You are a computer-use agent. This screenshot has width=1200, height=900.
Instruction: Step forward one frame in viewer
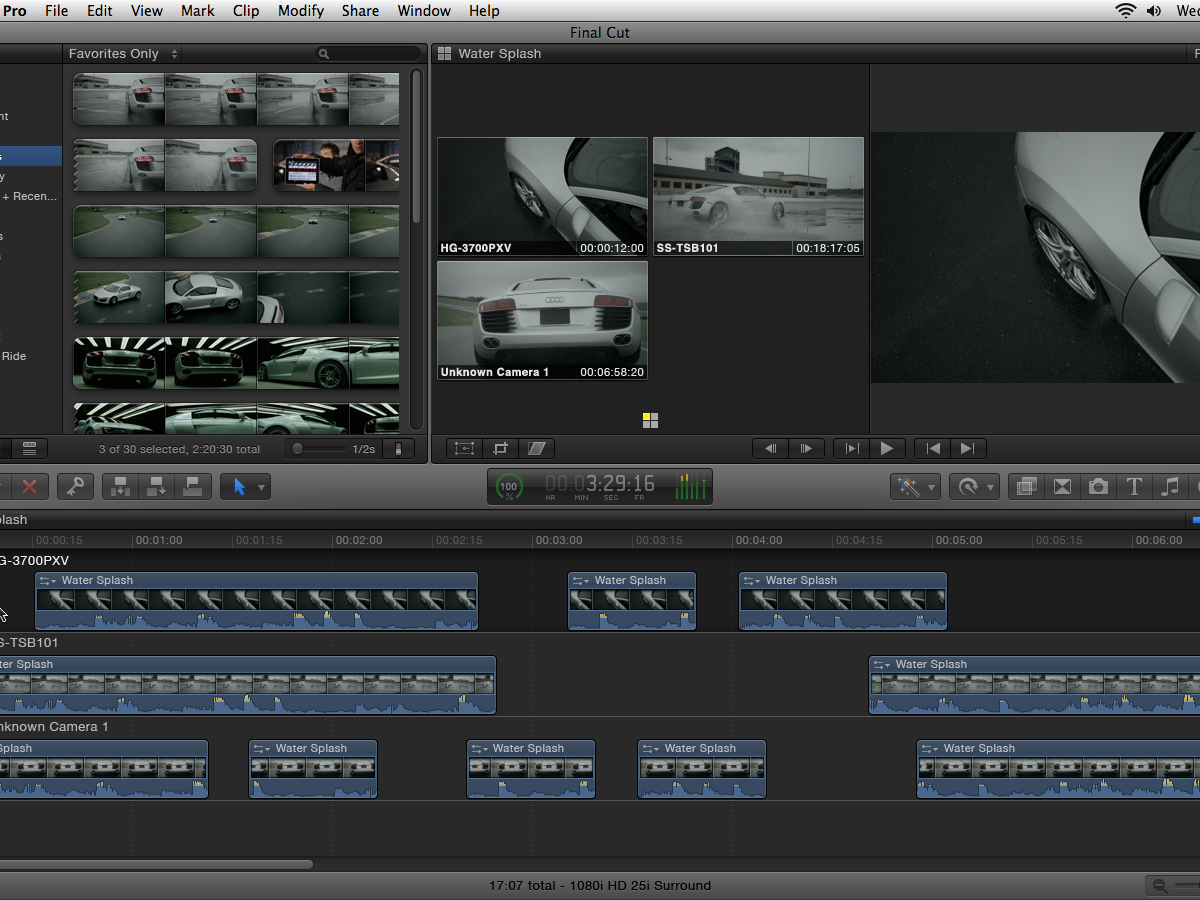(806, 449)
